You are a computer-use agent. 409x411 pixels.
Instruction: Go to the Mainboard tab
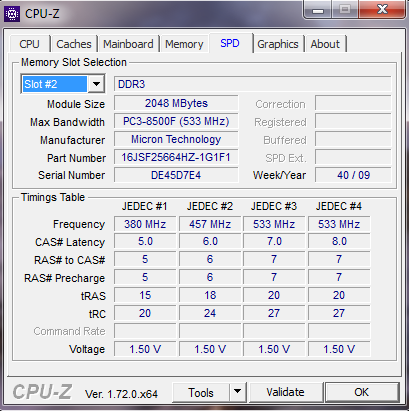[x=128, y=44]
